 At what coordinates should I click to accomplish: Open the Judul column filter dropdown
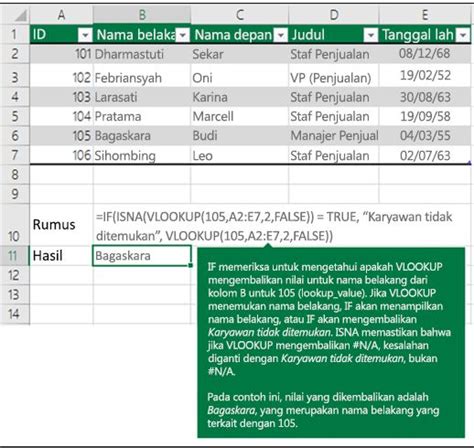pos(371,35)
